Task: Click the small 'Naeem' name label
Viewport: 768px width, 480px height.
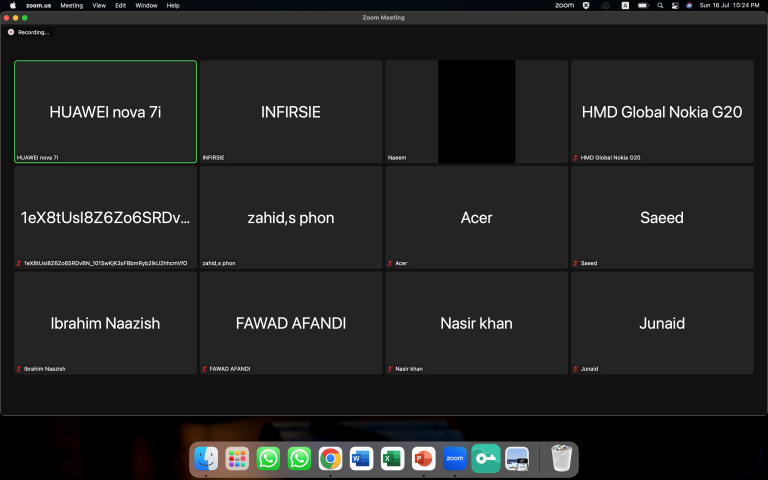Action: [x=397, y=158]
